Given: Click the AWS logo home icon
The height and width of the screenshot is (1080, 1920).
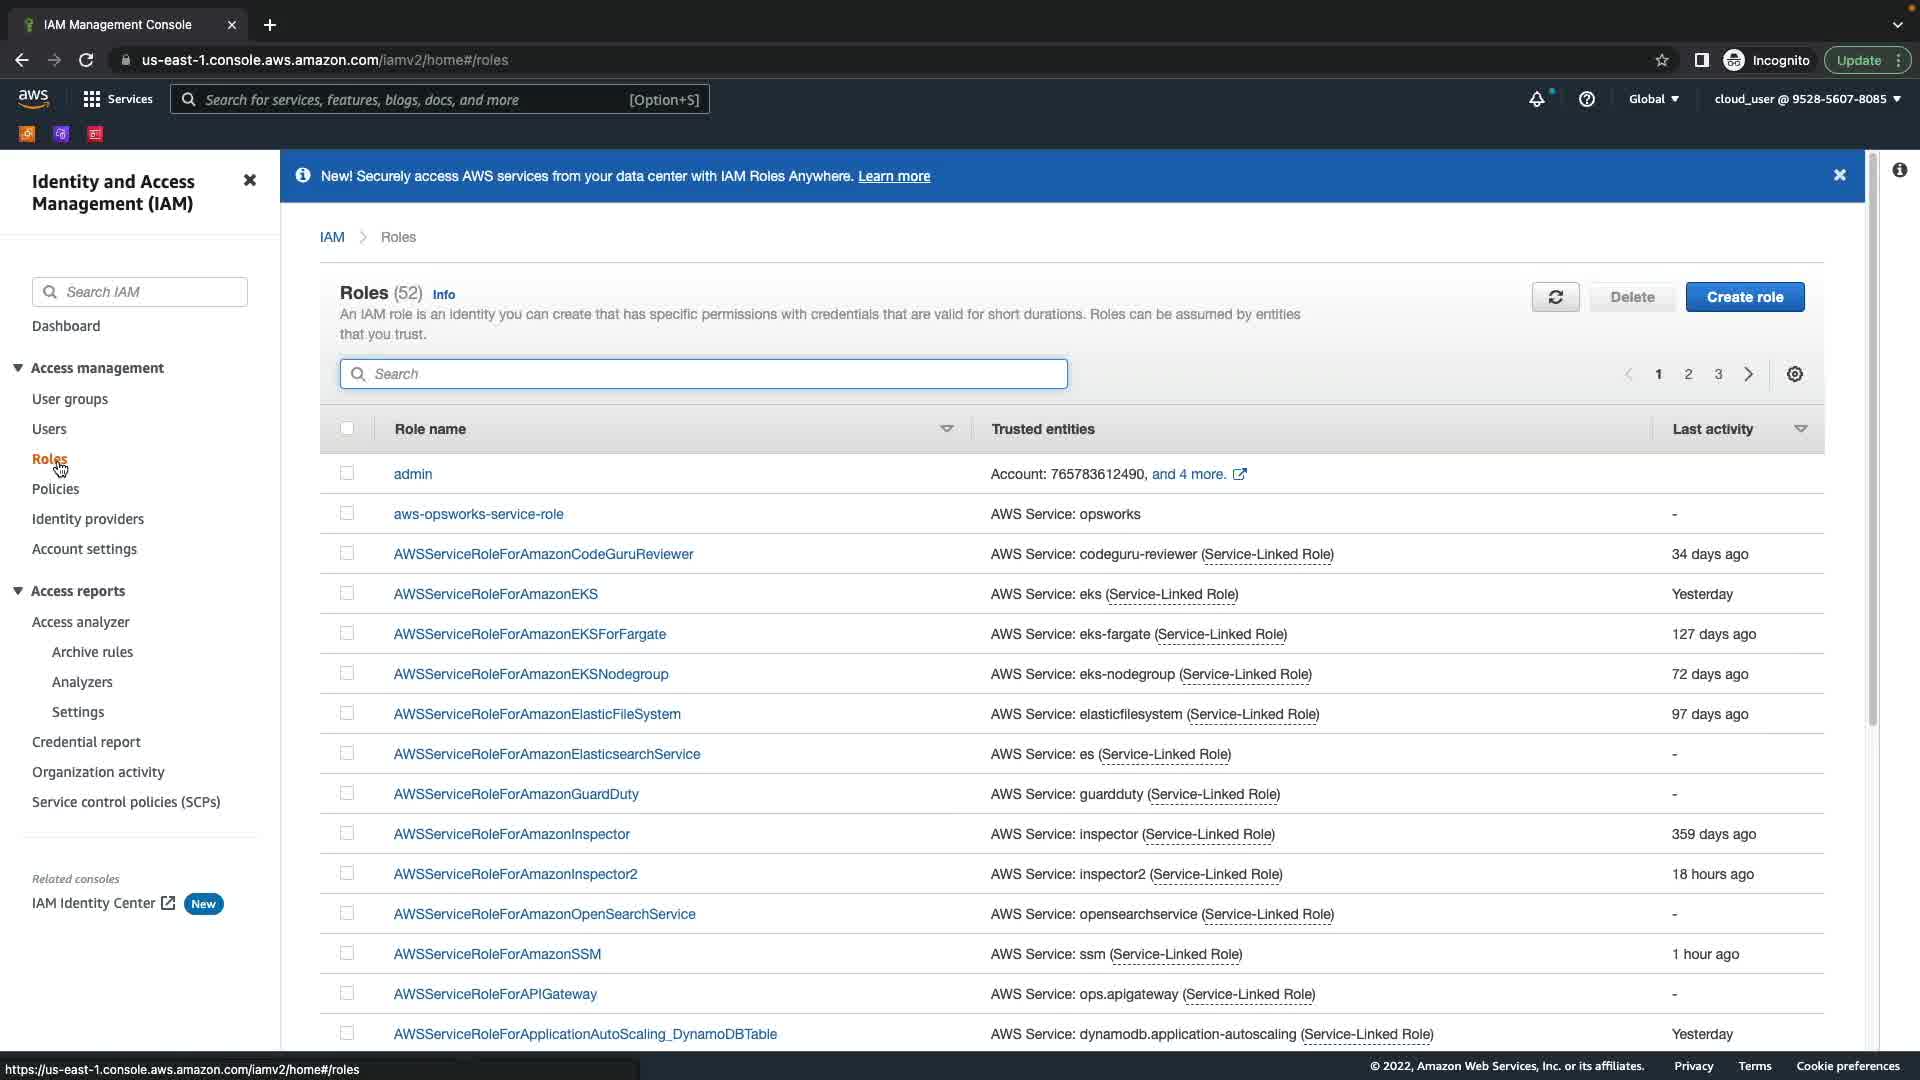Looking at the screenshot, I should tap(33, 98).
